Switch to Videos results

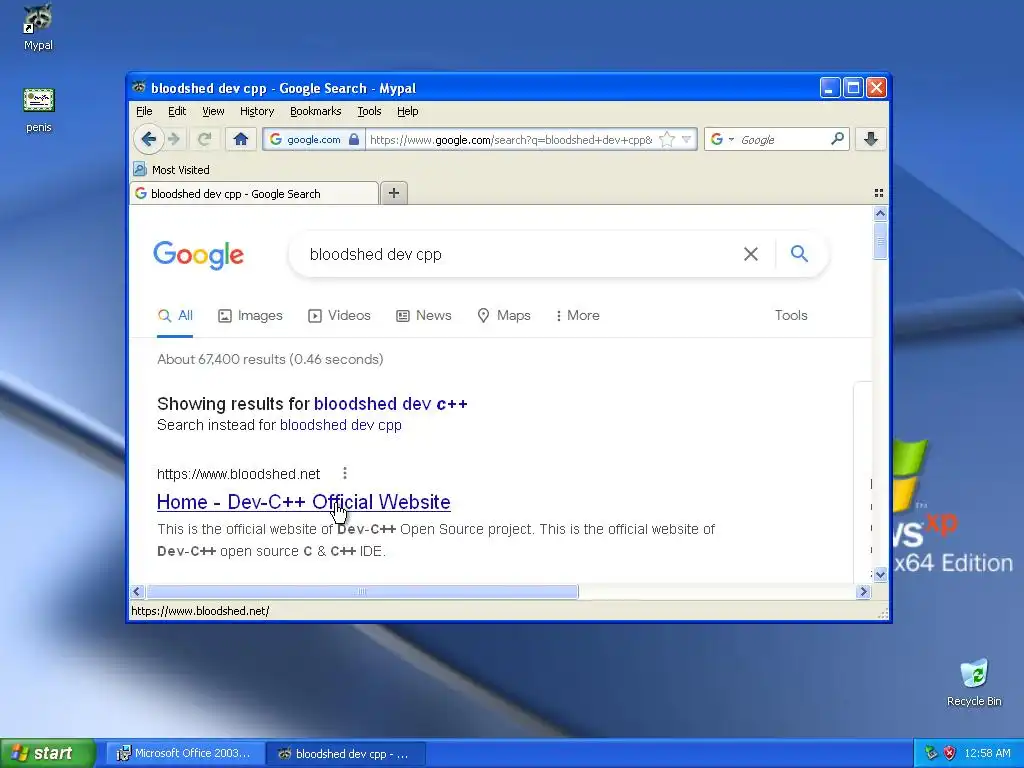(x=339, y=316)
